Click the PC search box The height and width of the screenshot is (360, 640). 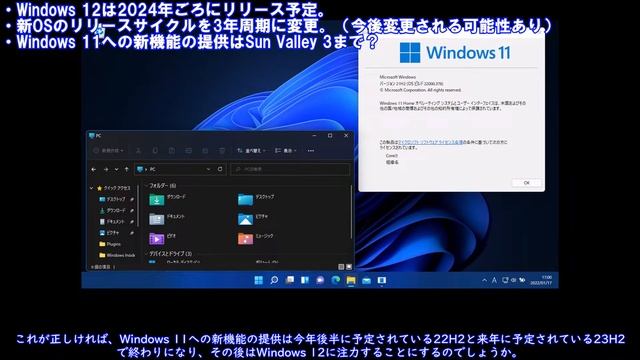(x=290, y=169)
